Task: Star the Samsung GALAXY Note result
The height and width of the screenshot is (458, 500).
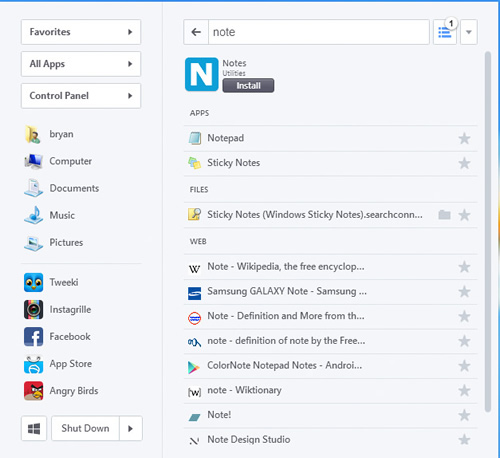Action: [464, 292]
